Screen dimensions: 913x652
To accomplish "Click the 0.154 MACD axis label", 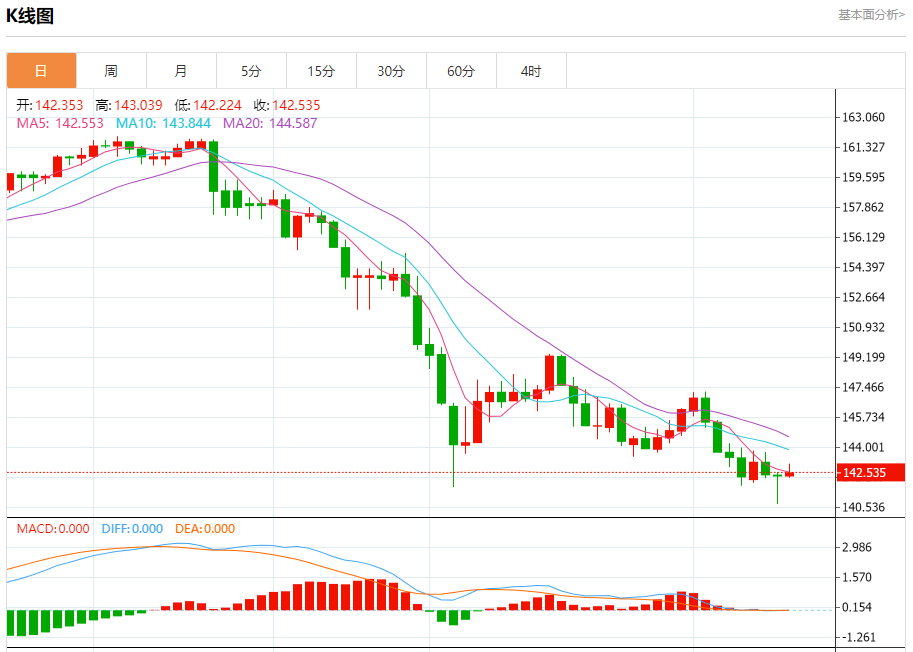I will pos(857,607).
